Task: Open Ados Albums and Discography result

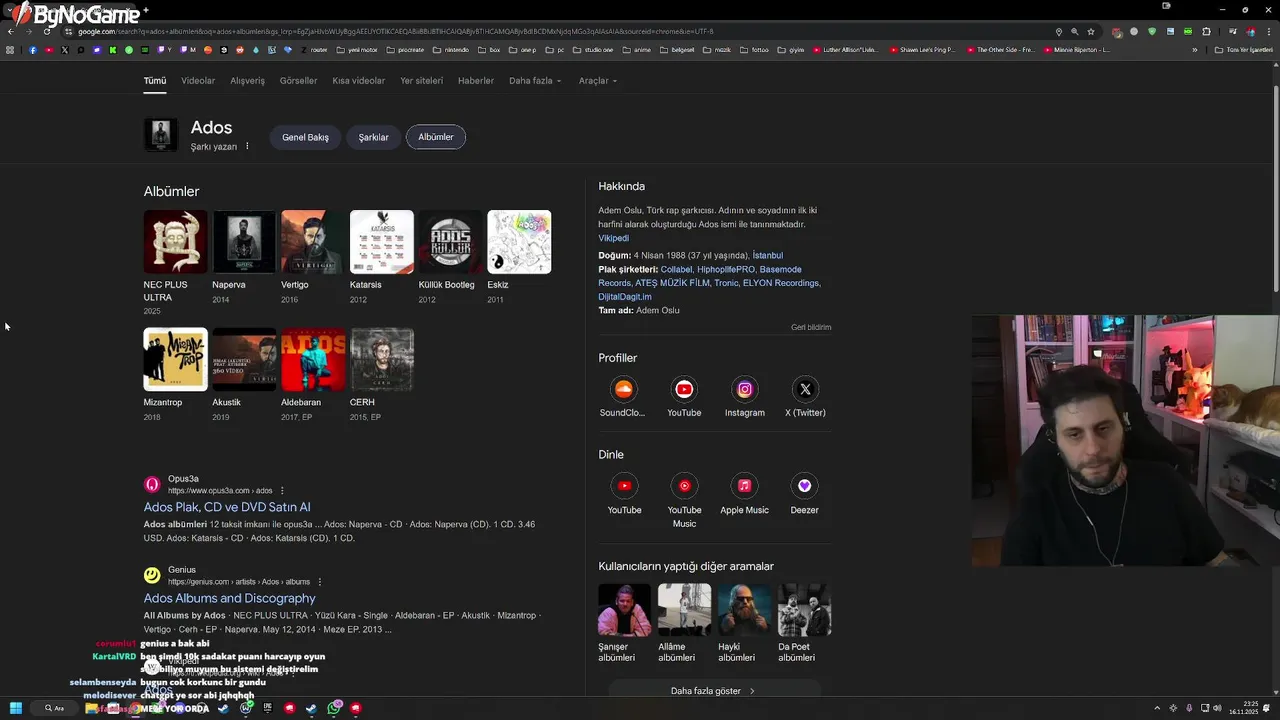Action: [229, 598]
